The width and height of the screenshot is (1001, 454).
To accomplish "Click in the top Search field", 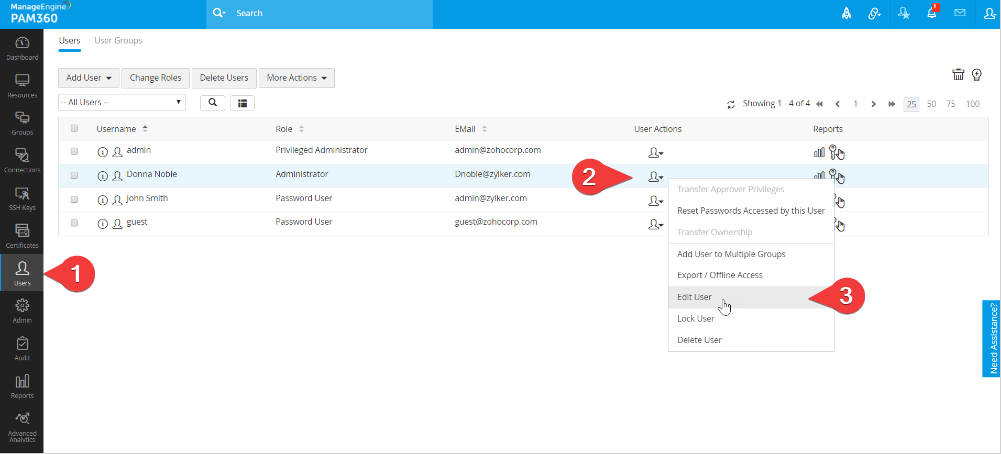I will point(320,14).
